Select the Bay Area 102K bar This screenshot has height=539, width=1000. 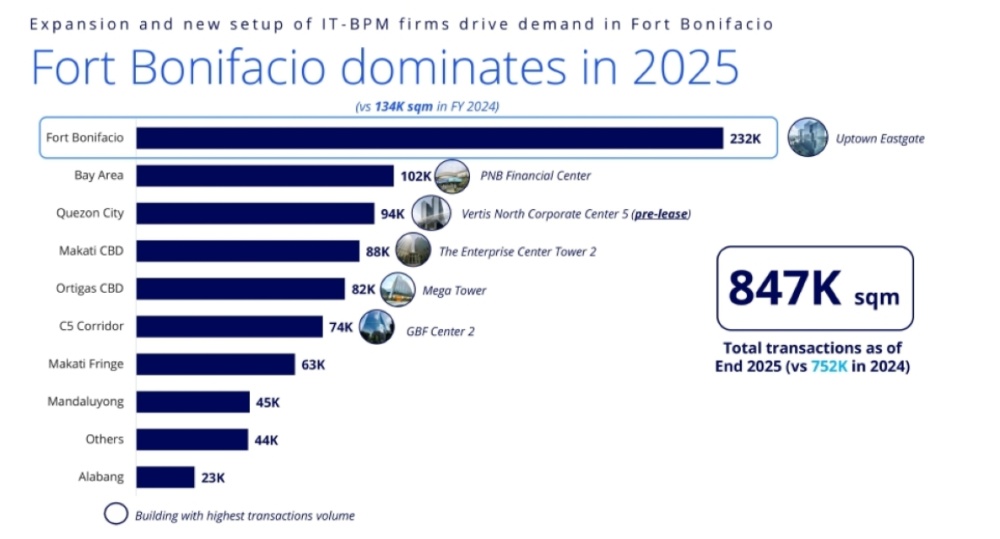265,176
